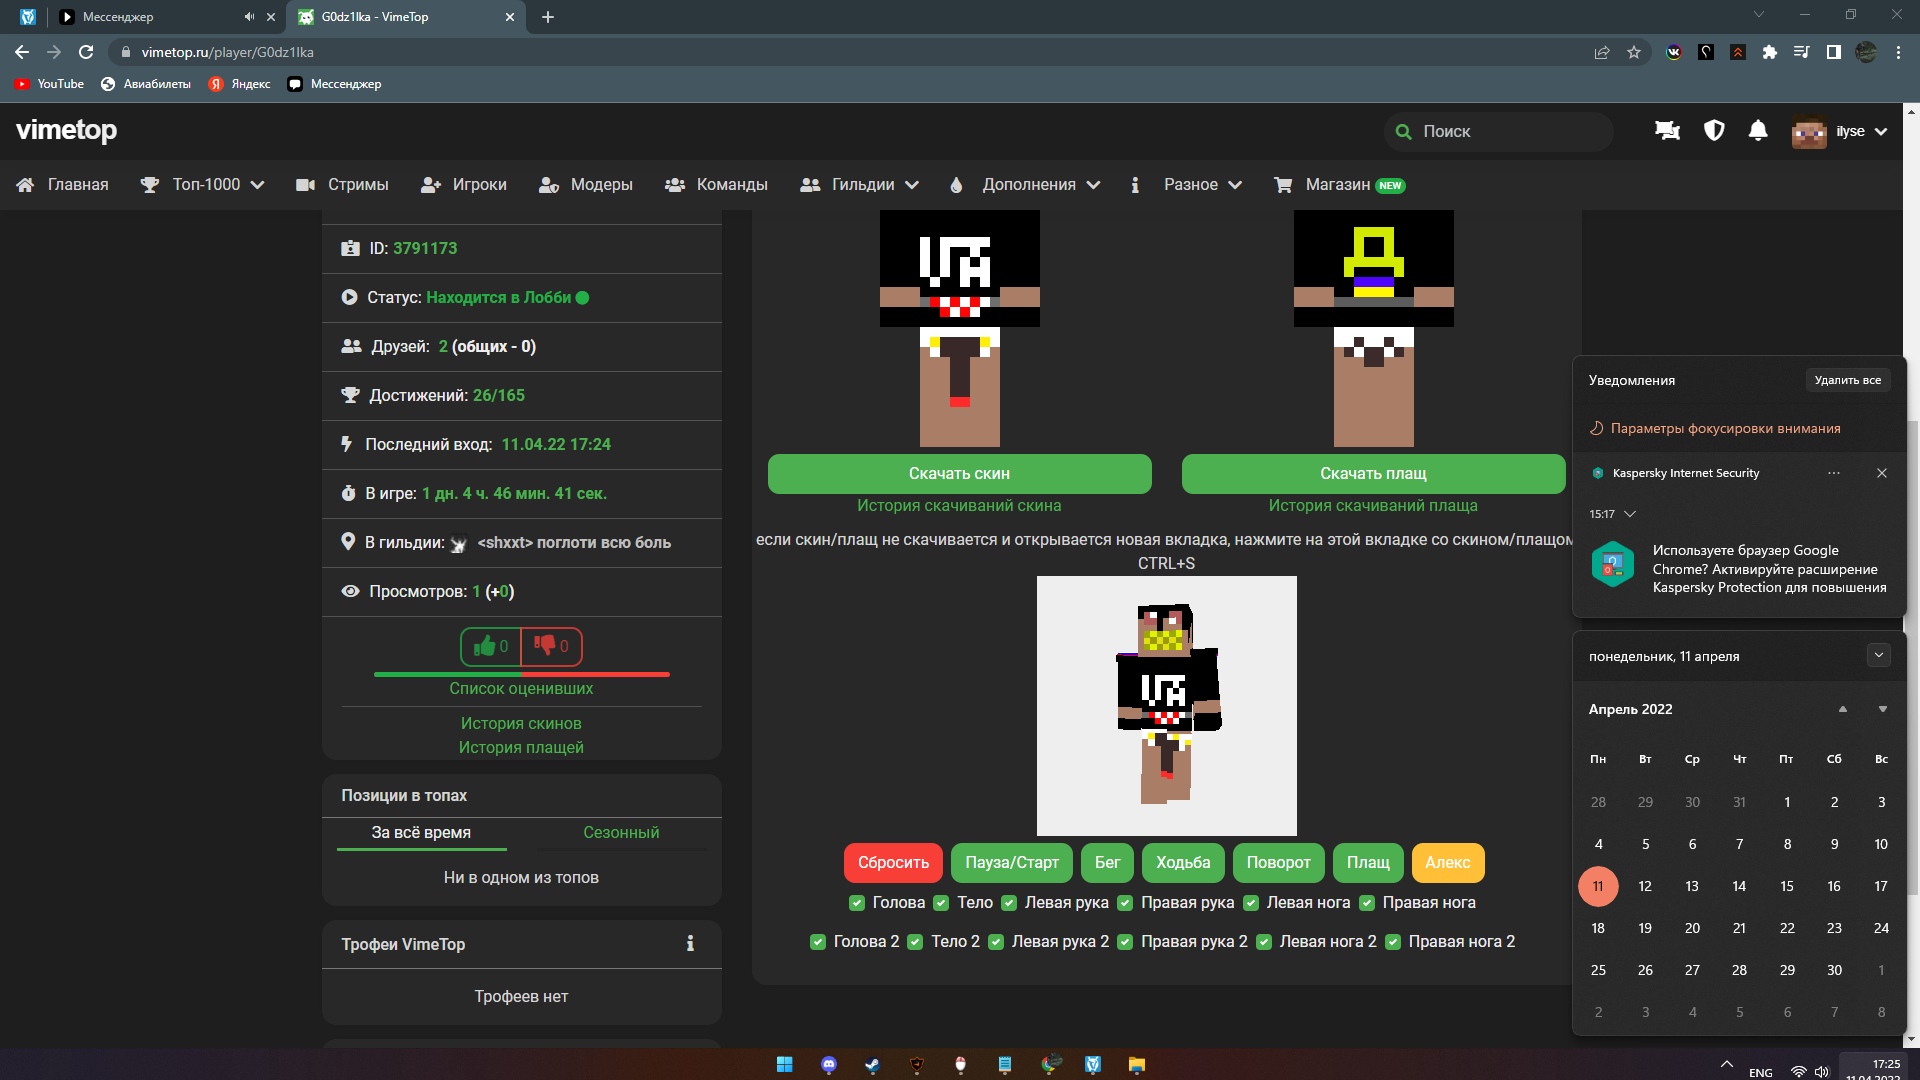Click the thumbs down dislike button
Viewport: 1920px width, 1080px height.
tap(551, 647)
